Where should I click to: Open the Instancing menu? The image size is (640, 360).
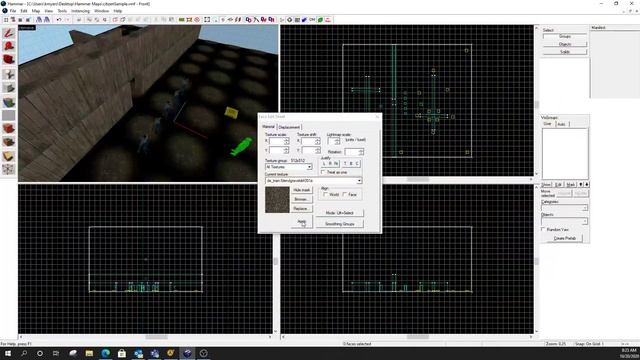80,11
